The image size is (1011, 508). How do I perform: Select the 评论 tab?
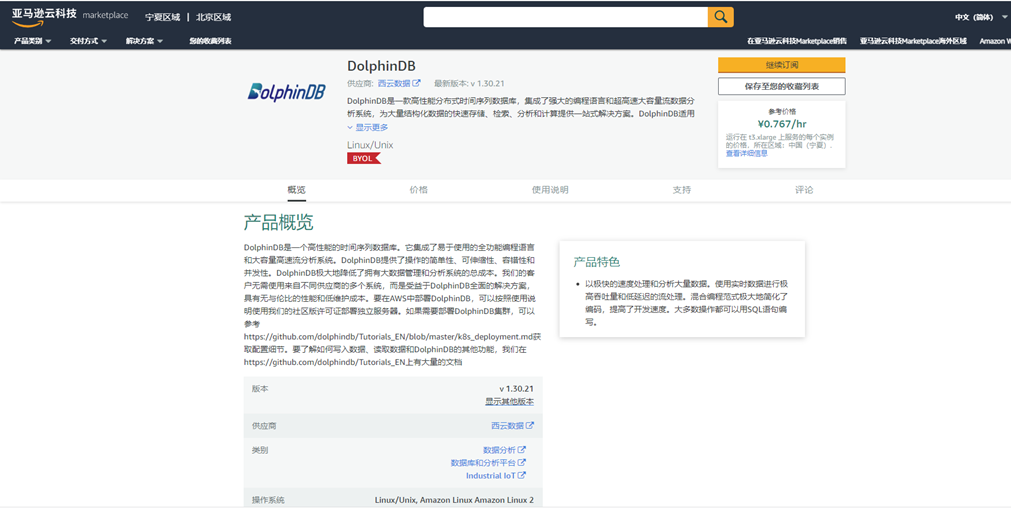coord(804,190)
